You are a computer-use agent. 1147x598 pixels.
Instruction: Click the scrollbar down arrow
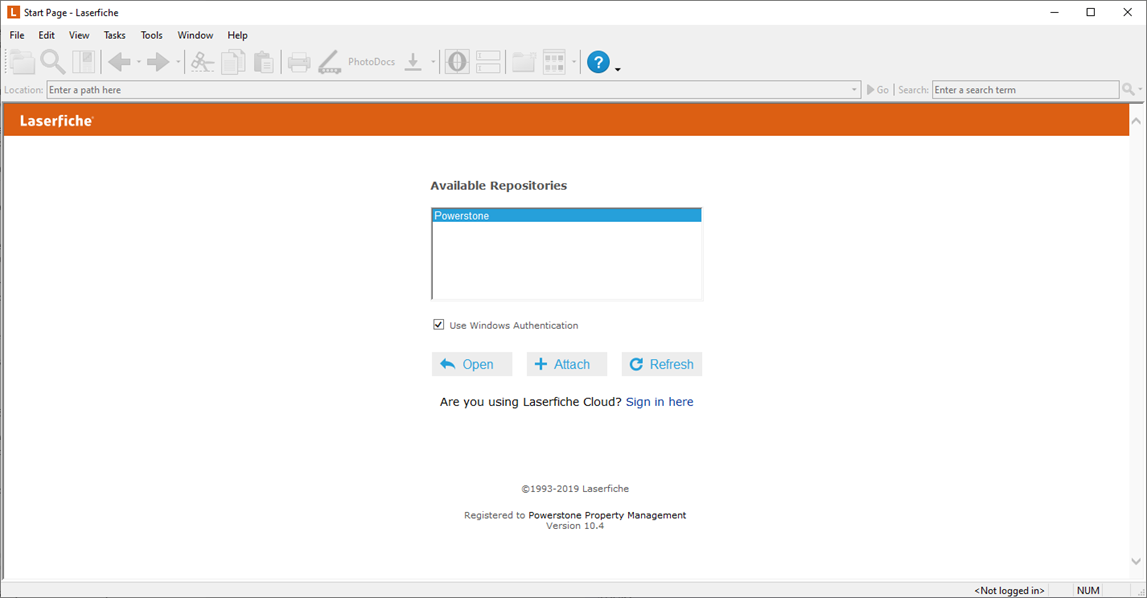[x=1136, y=561]
